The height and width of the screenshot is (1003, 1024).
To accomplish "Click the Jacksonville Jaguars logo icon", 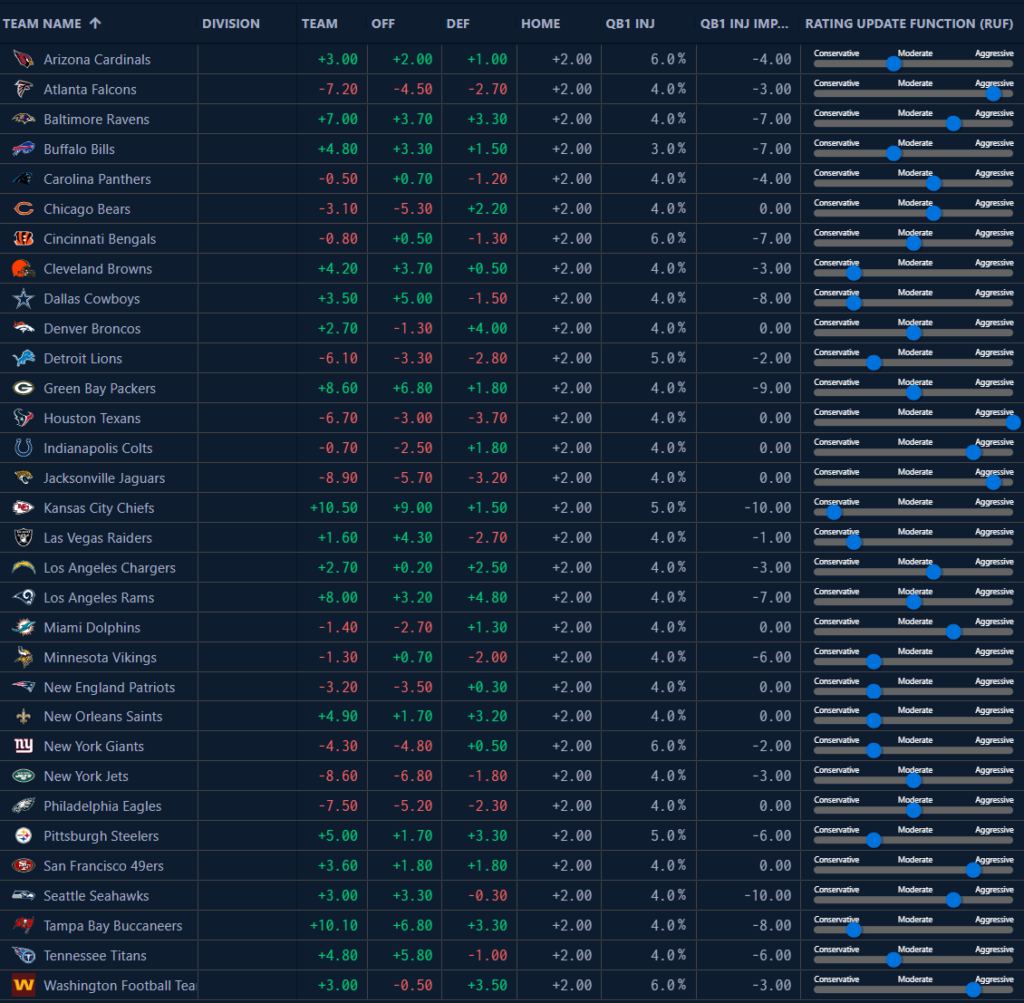I will point(24,478).
